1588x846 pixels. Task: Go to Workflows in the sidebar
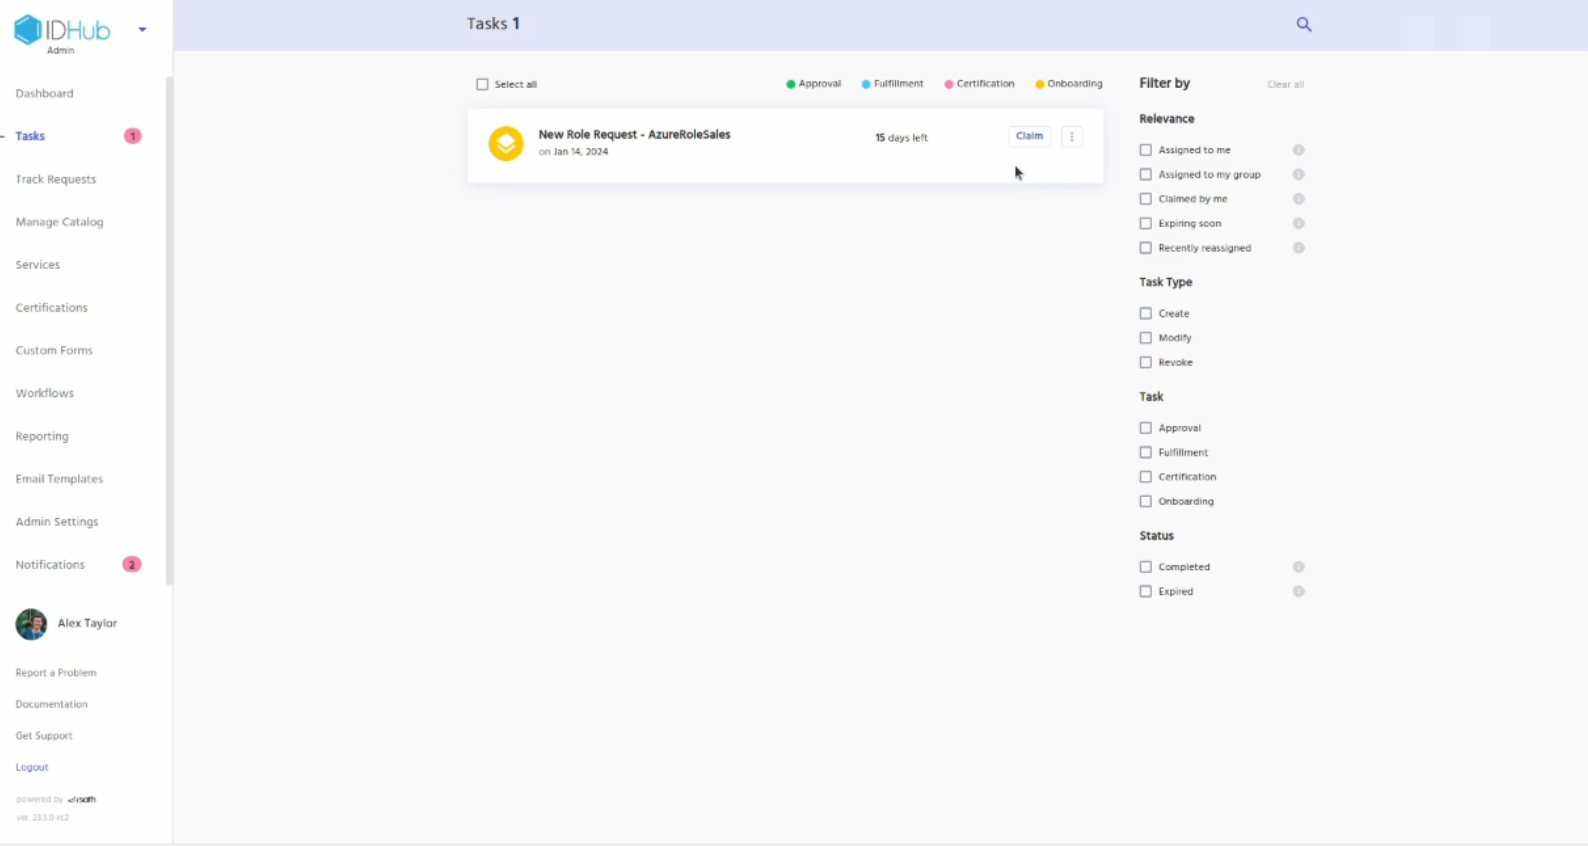click(44, 393)
